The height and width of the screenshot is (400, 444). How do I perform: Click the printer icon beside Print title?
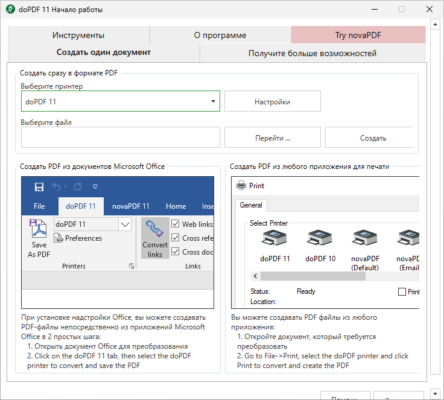point(241,185)
